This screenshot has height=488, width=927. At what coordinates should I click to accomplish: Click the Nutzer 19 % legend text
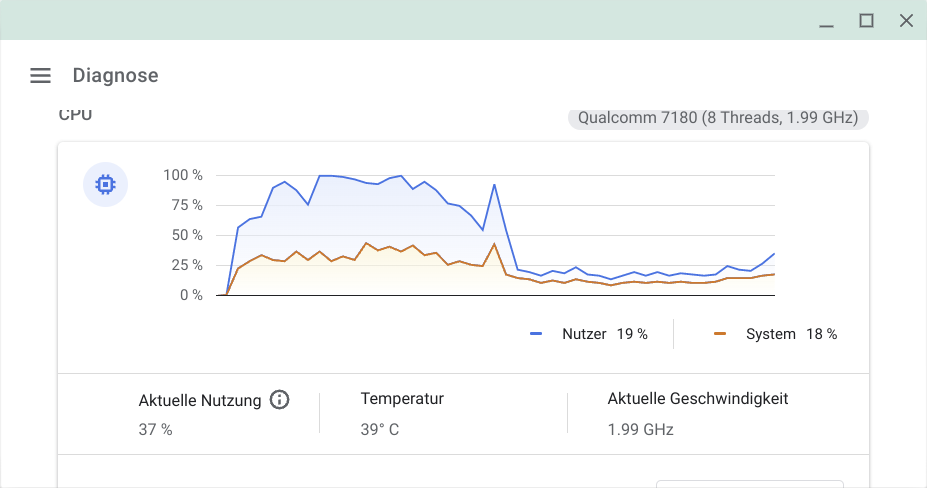coord(604,334)
